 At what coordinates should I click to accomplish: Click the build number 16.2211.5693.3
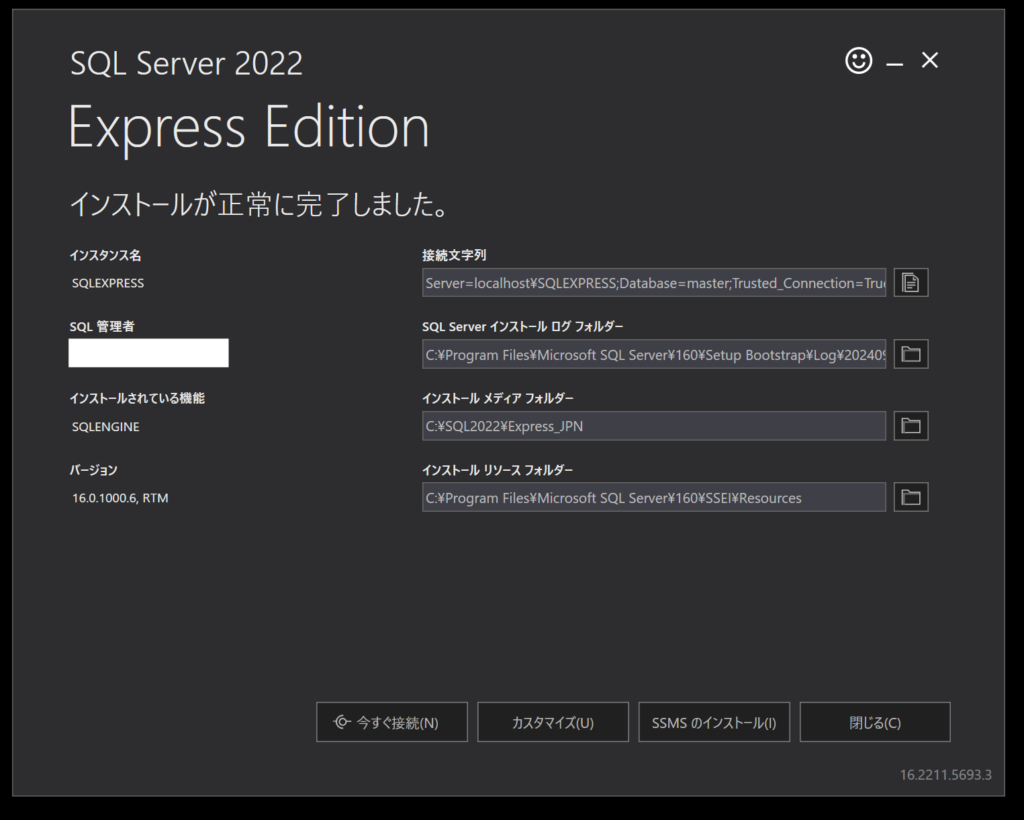click(x=945, y=775)
